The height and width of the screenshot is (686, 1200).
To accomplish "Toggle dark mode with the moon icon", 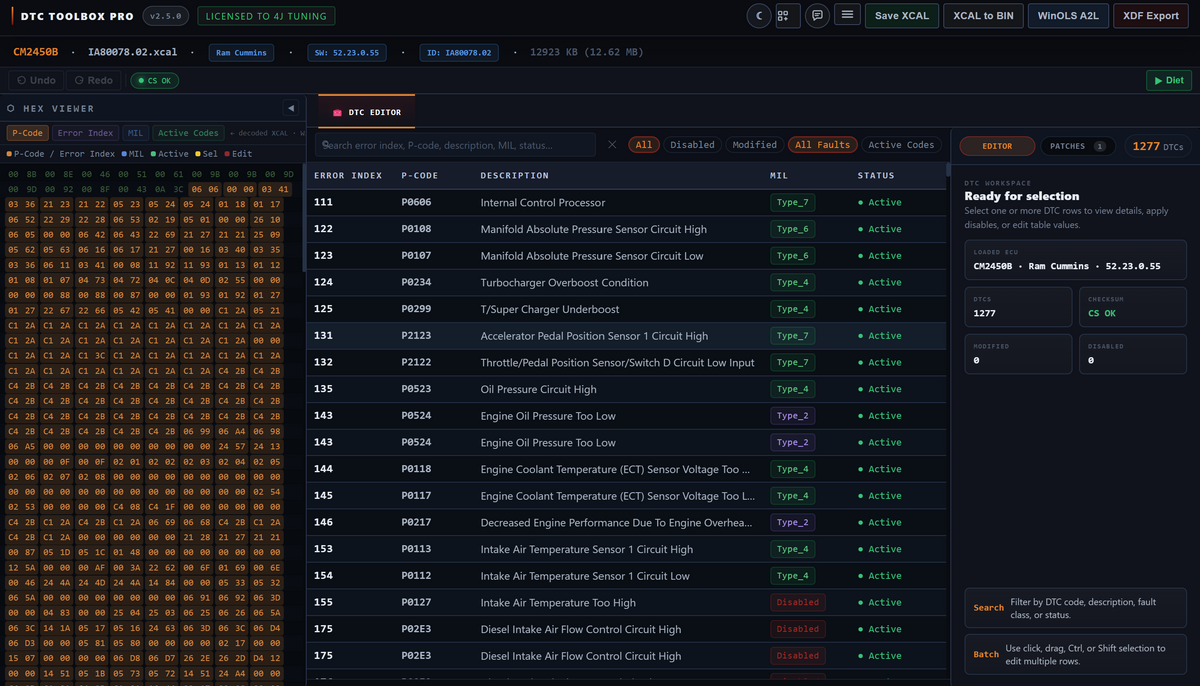I will [x=759, y=15].
